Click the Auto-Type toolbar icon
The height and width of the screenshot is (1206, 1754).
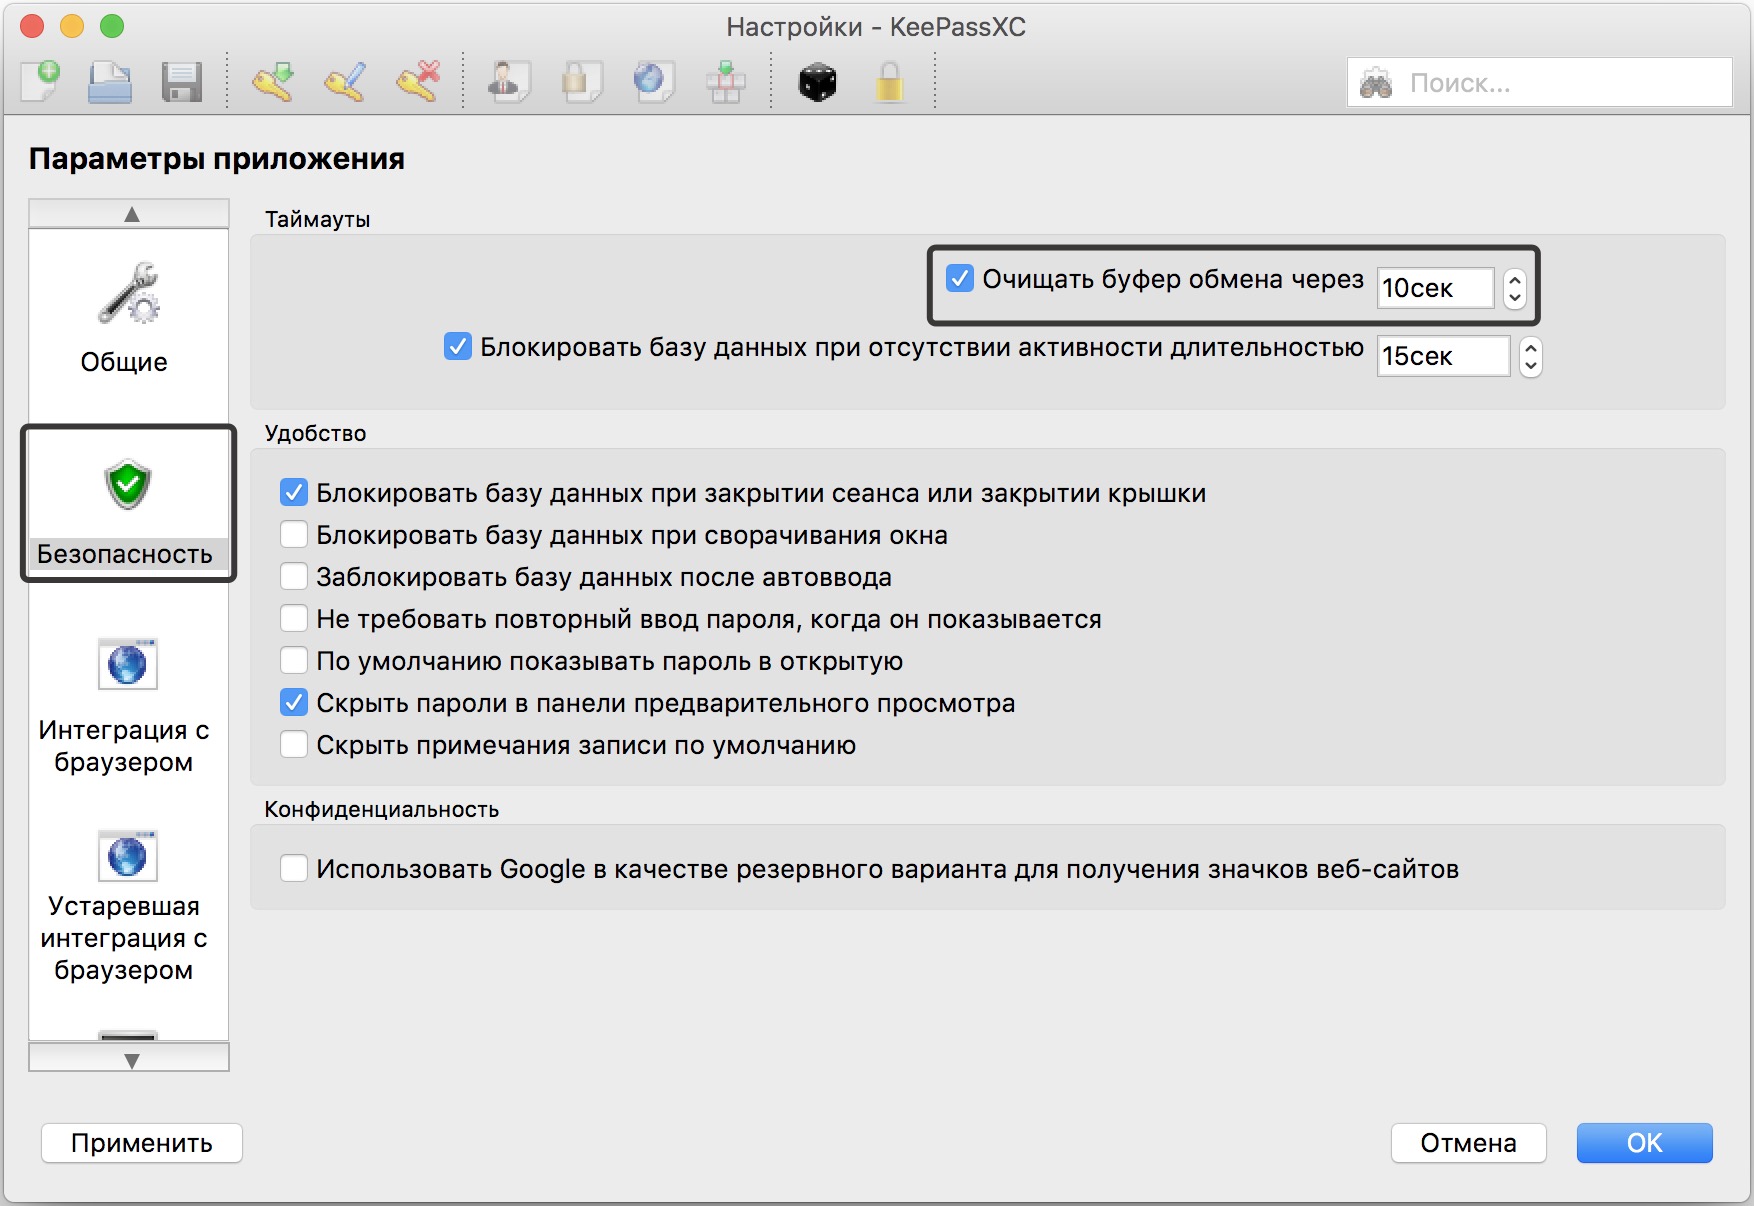[726, 82]
